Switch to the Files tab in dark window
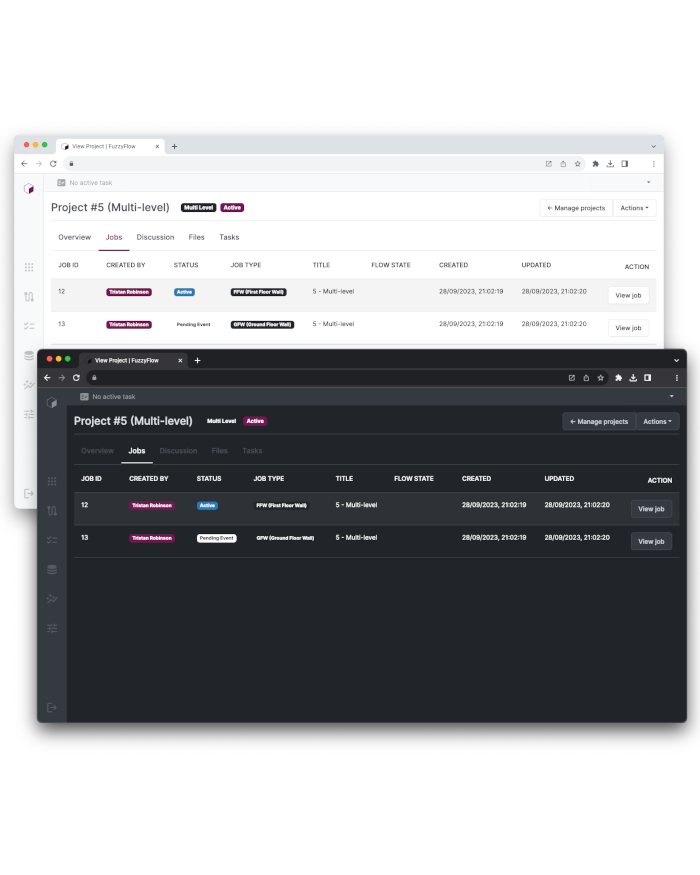Image resolution: width=700 pixels, height=875 pixels. 219,451
